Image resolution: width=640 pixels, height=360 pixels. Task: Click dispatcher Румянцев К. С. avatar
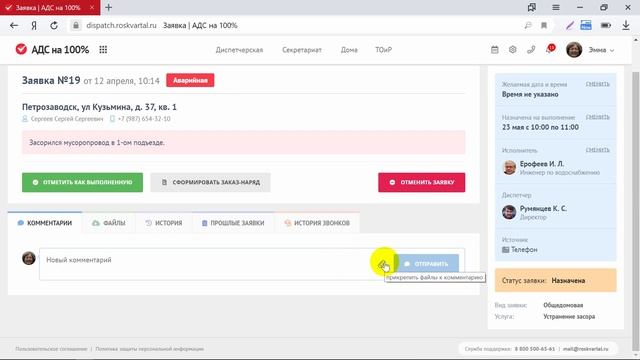[x=509, y=212]
